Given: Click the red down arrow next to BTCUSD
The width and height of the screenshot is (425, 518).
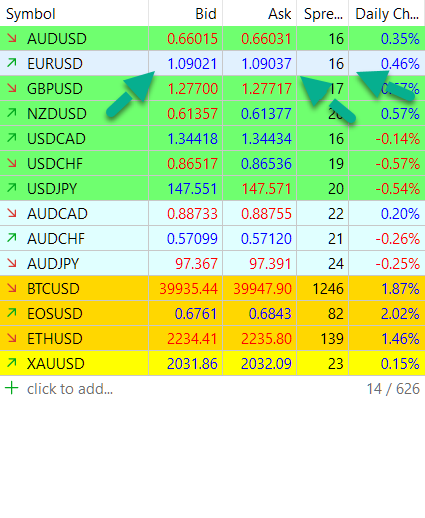Looking at the screenshot, I should pyautogui.click(x=12, y=288).
